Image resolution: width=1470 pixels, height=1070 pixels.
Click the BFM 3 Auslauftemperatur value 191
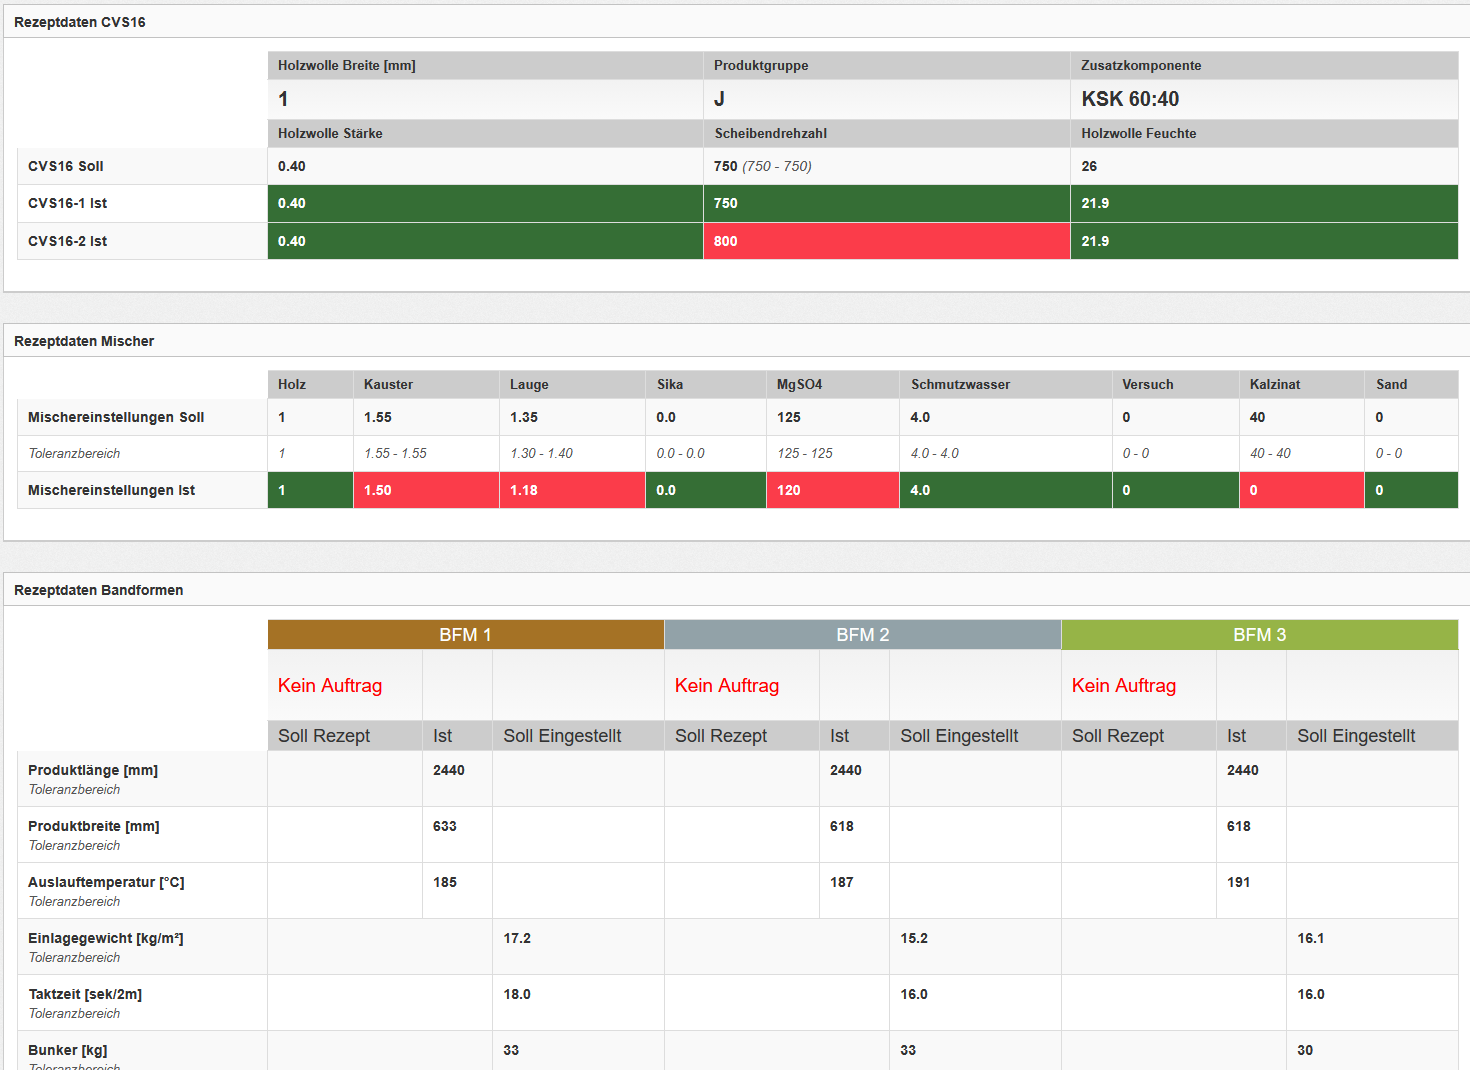1239,882
